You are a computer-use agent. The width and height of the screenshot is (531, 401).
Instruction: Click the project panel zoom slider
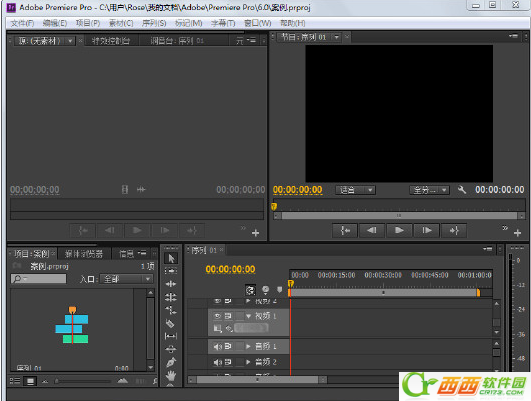83,381
